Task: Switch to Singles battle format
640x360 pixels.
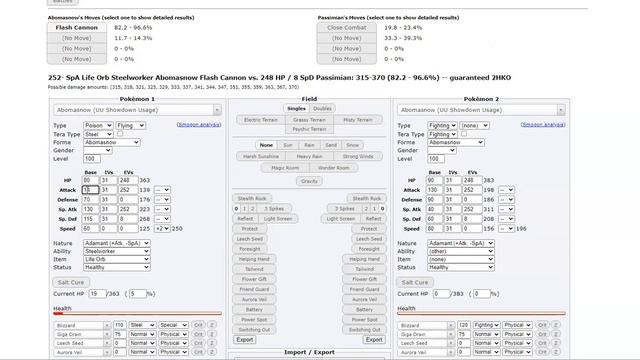Action: pyautogui.click(x=296, y=109)
